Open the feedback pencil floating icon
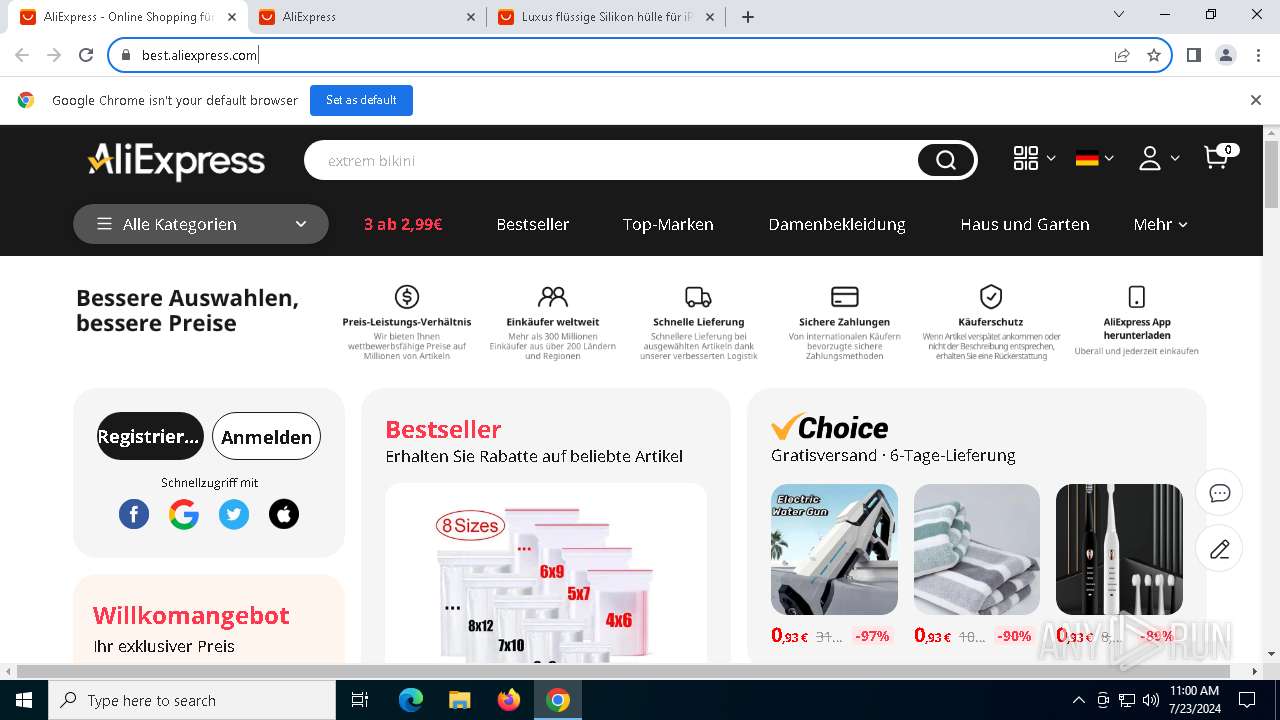1280x720 pixels. (1219, 549)
